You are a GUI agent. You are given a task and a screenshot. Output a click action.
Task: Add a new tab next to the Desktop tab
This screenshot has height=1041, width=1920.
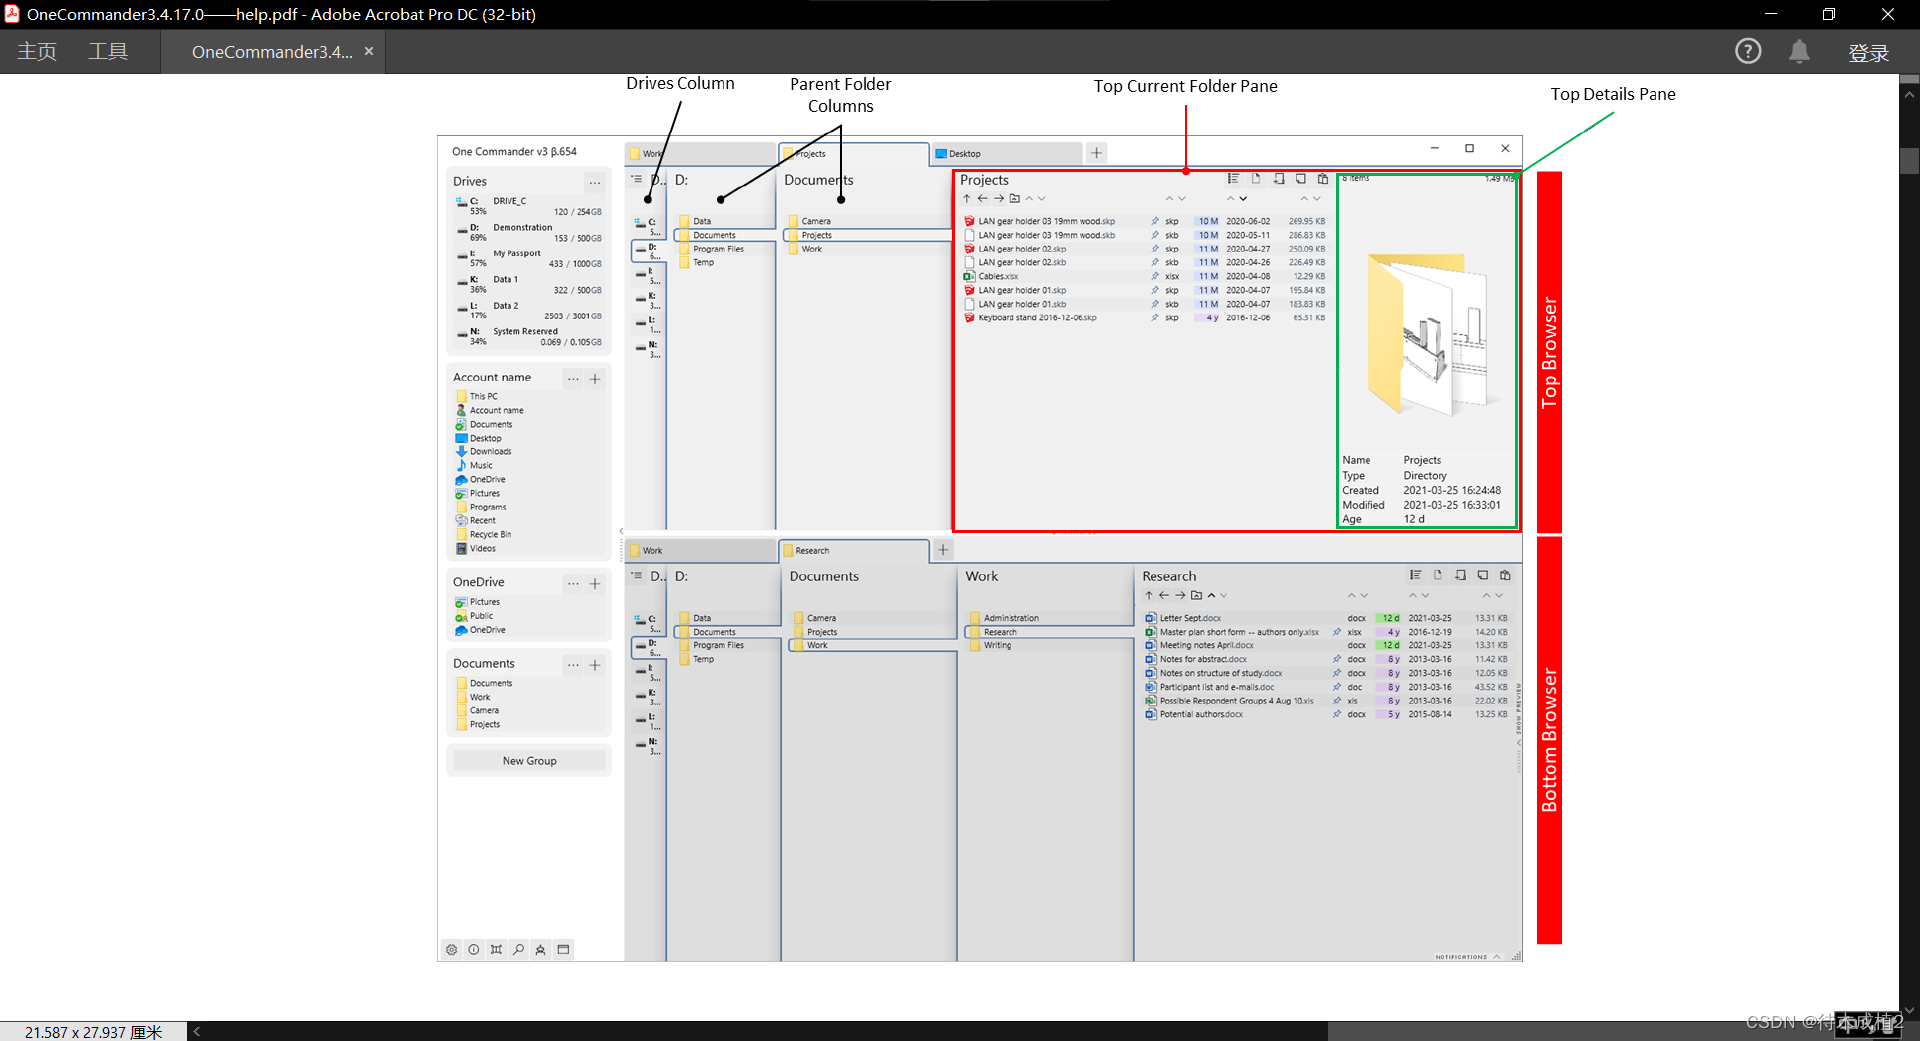[x=1096, y=153]
